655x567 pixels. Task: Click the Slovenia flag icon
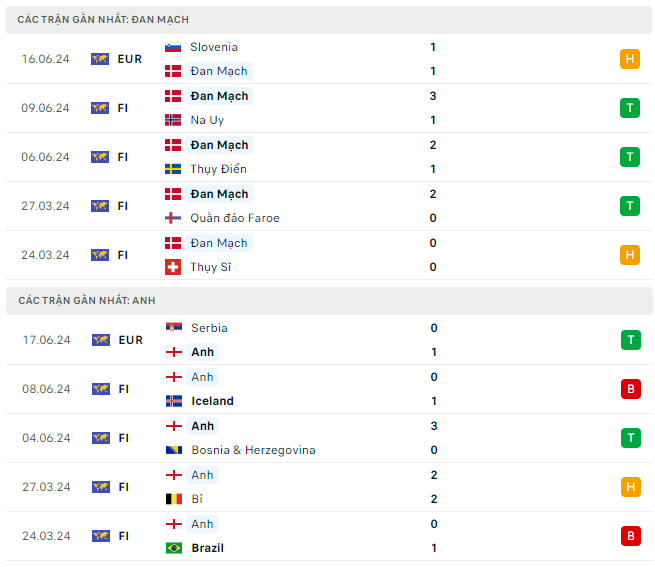click(x=173, y=47)
